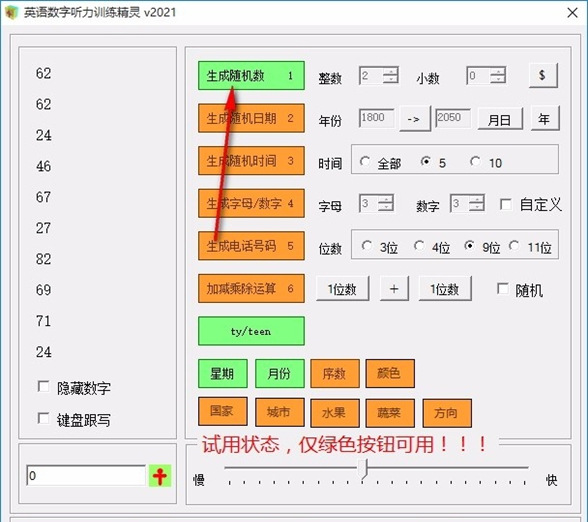Screen dimensions: 588x522
Task: Increase the 整数 spinner value
Action: click(390, 71)
